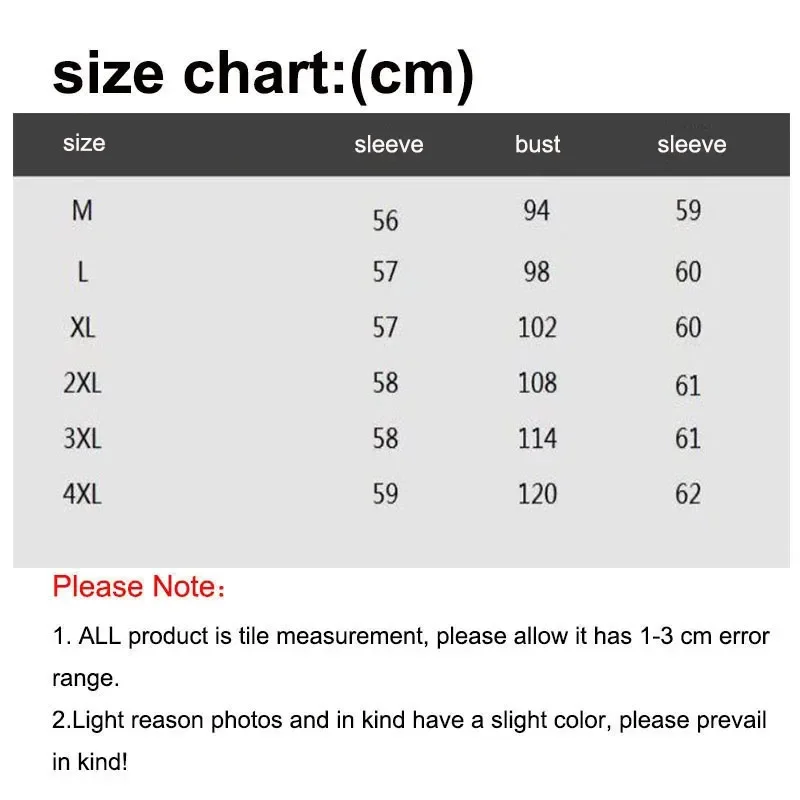Click the note about tile measurement
800x800 pixels.
coord(408,637)
